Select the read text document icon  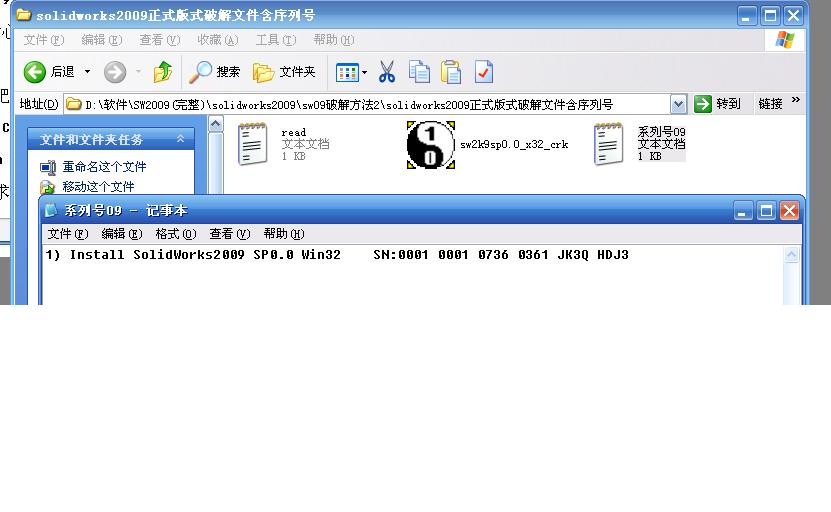coord(252,144)
